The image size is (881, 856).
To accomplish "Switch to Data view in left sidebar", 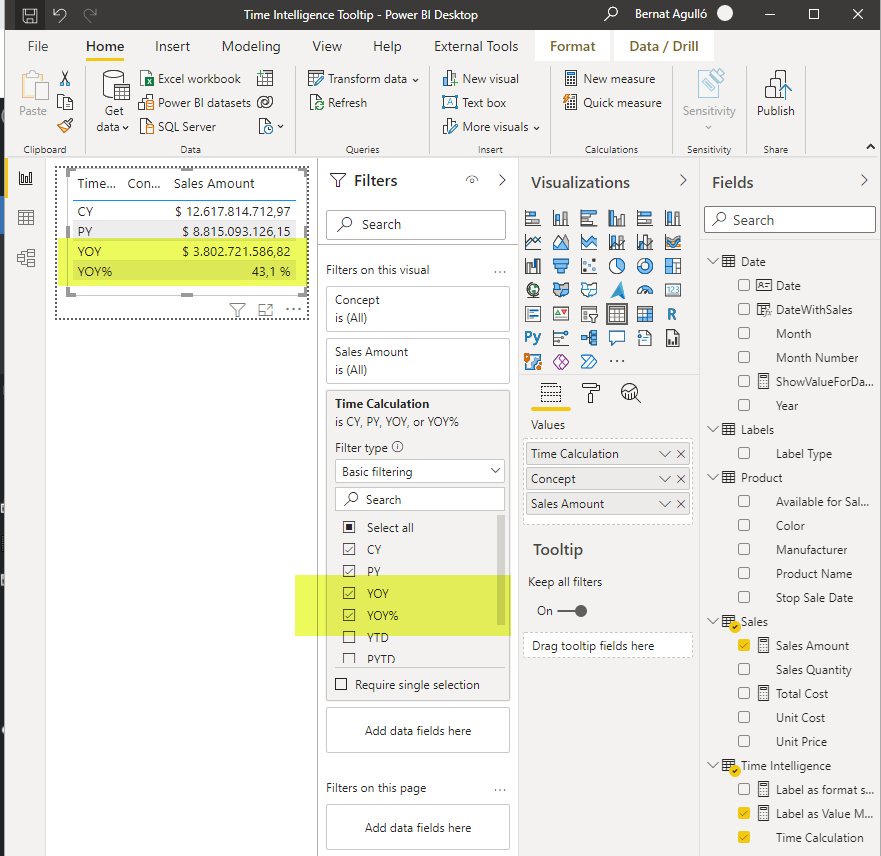I will coord(26,218).
